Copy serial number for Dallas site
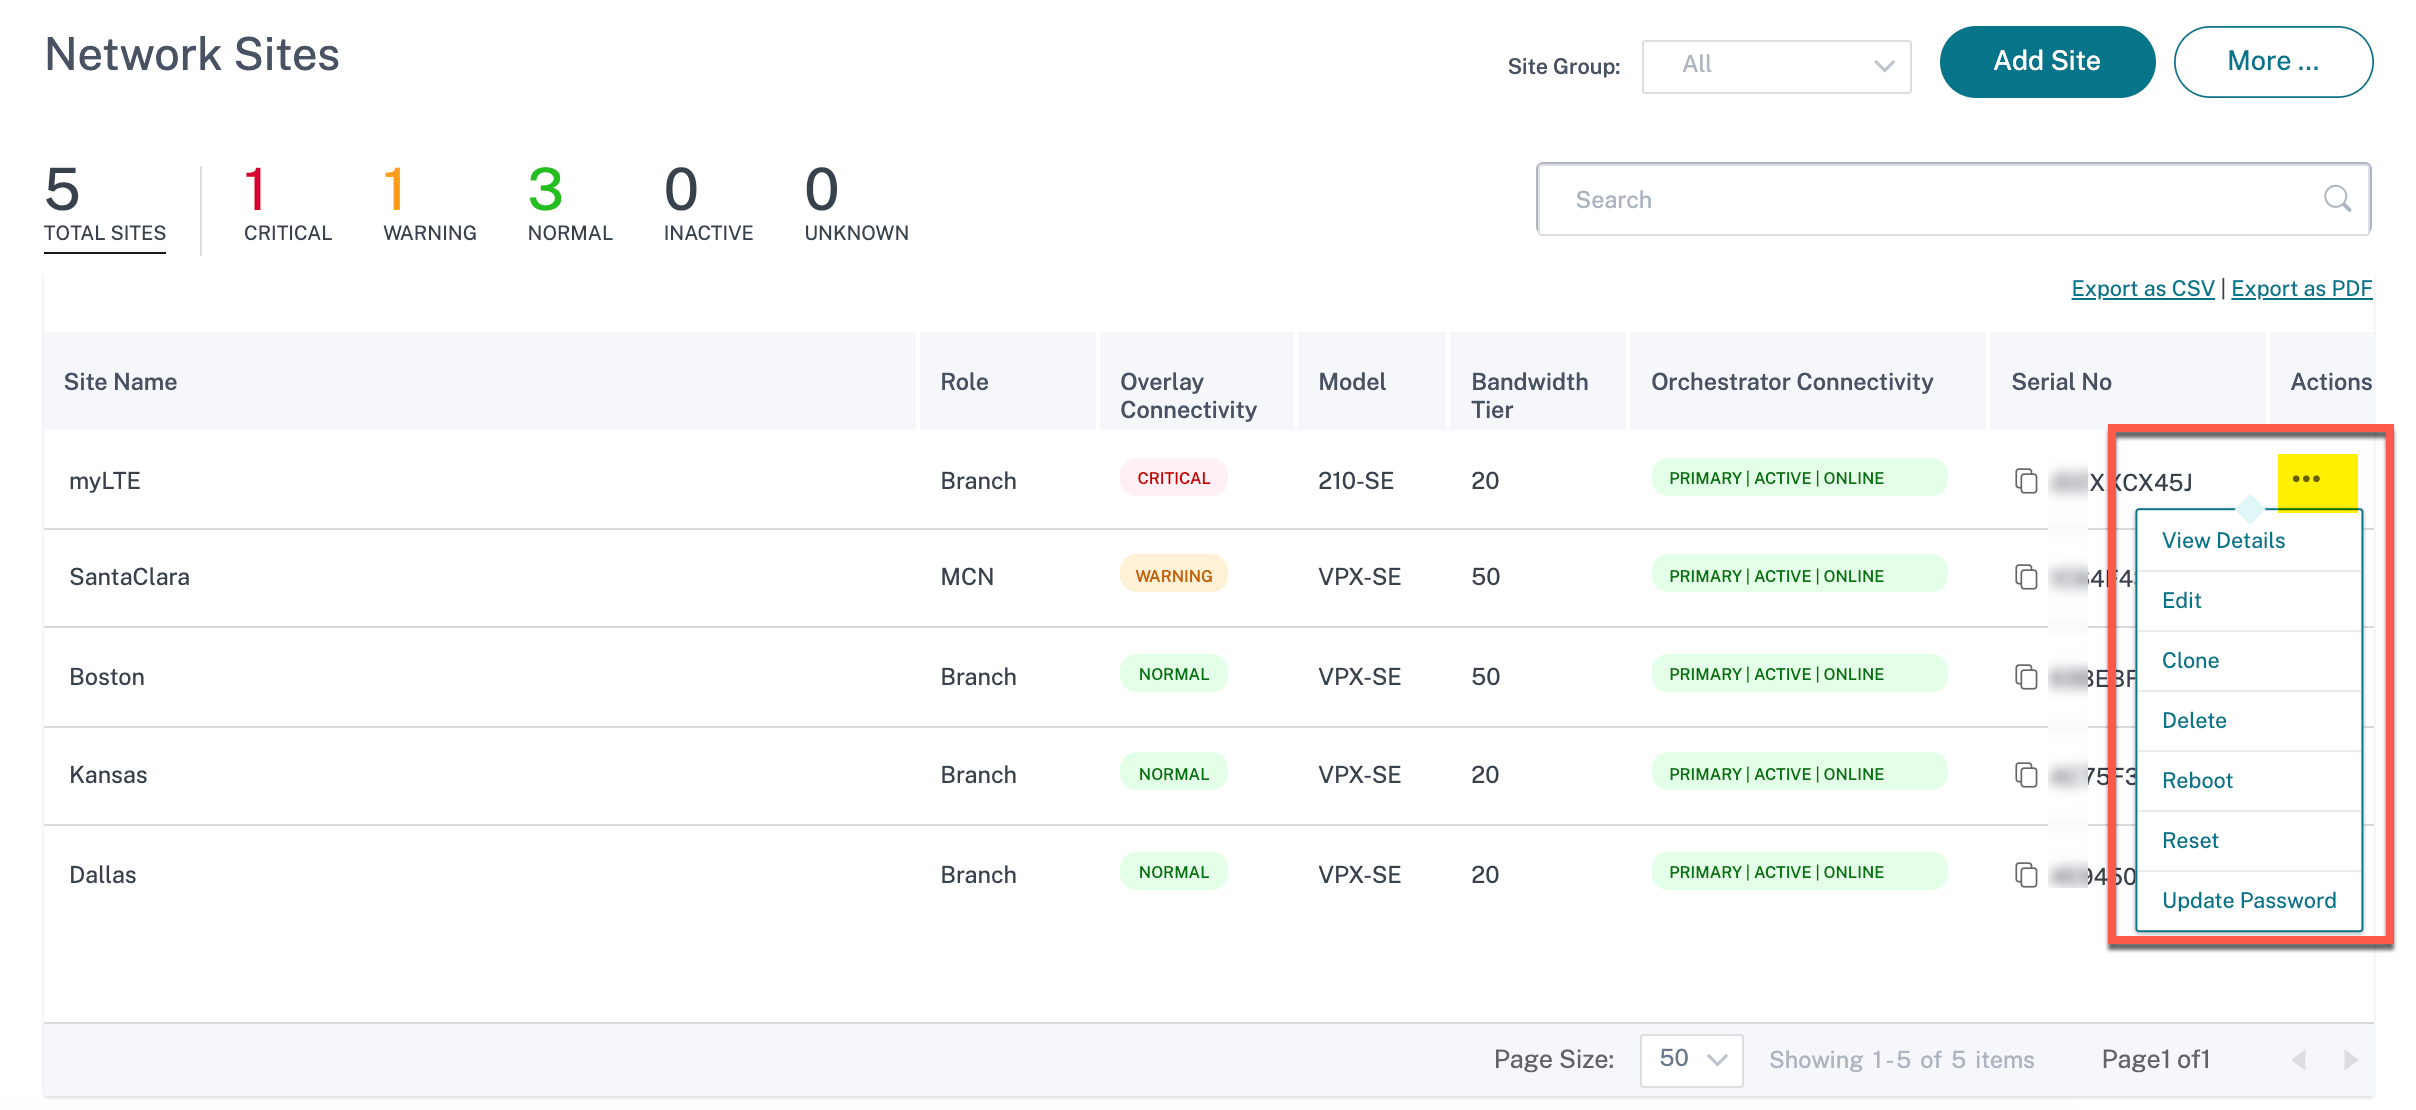 coord(2026,875)
